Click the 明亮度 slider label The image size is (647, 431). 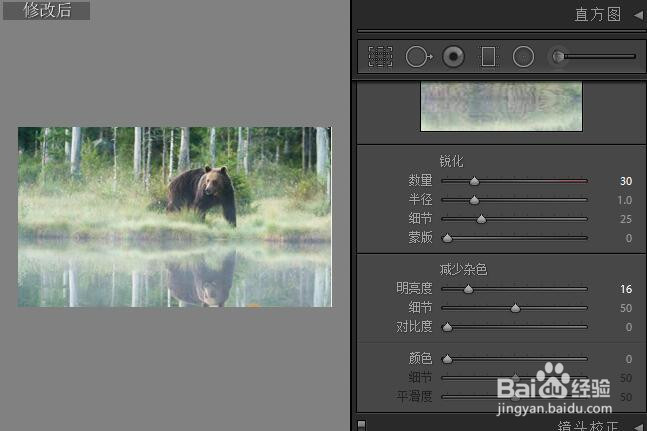click(414, 288)
